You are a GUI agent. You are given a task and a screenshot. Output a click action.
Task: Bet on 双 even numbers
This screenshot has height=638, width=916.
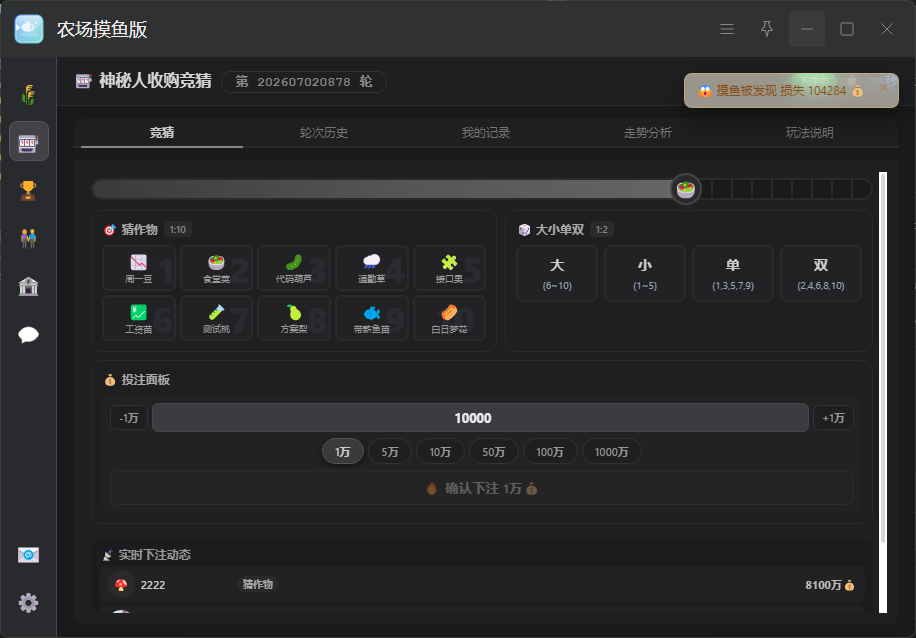(821, 273)
